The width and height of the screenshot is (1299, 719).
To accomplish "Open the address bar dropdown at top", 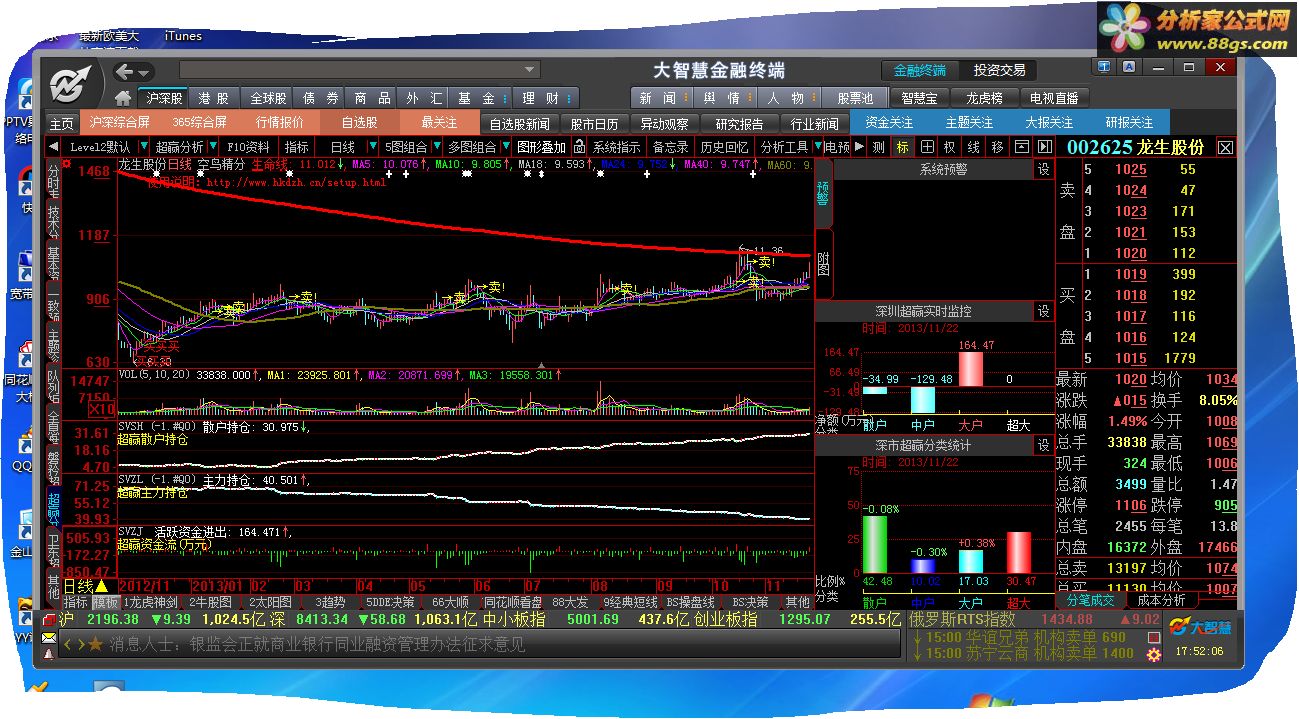I will (x=530, y=70).
